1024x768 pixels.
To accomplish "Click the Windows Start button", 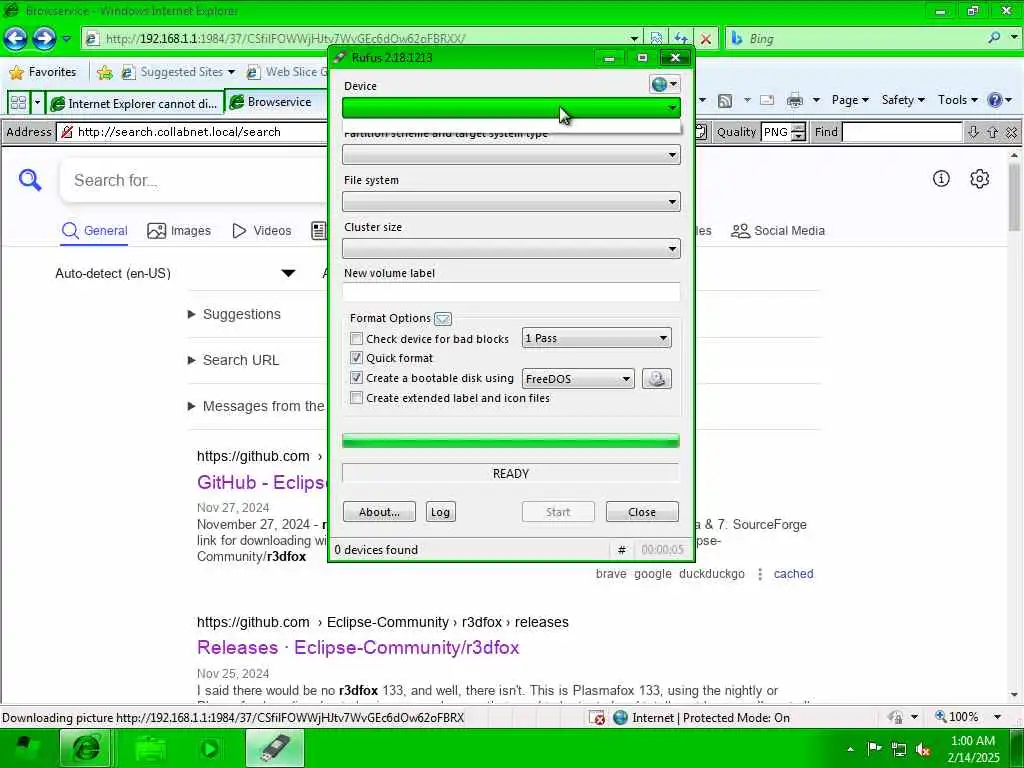I will tap(26, 748).
